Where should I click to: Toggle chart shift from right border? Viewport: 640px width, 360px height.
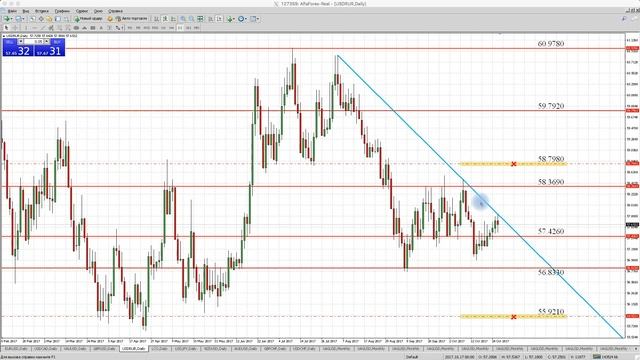(220, 19)
